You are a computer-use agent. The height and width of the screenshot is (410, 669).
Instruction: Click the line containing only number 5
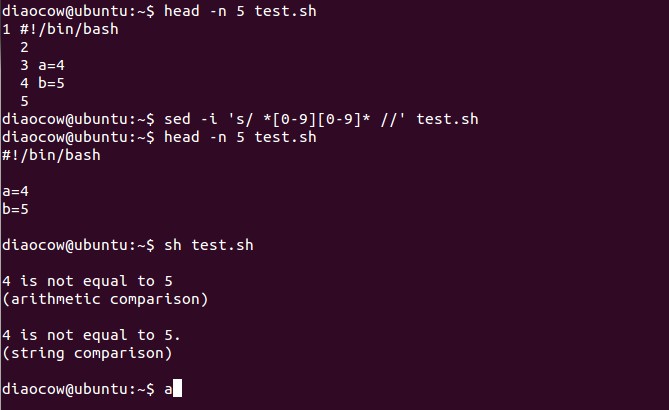24,101
